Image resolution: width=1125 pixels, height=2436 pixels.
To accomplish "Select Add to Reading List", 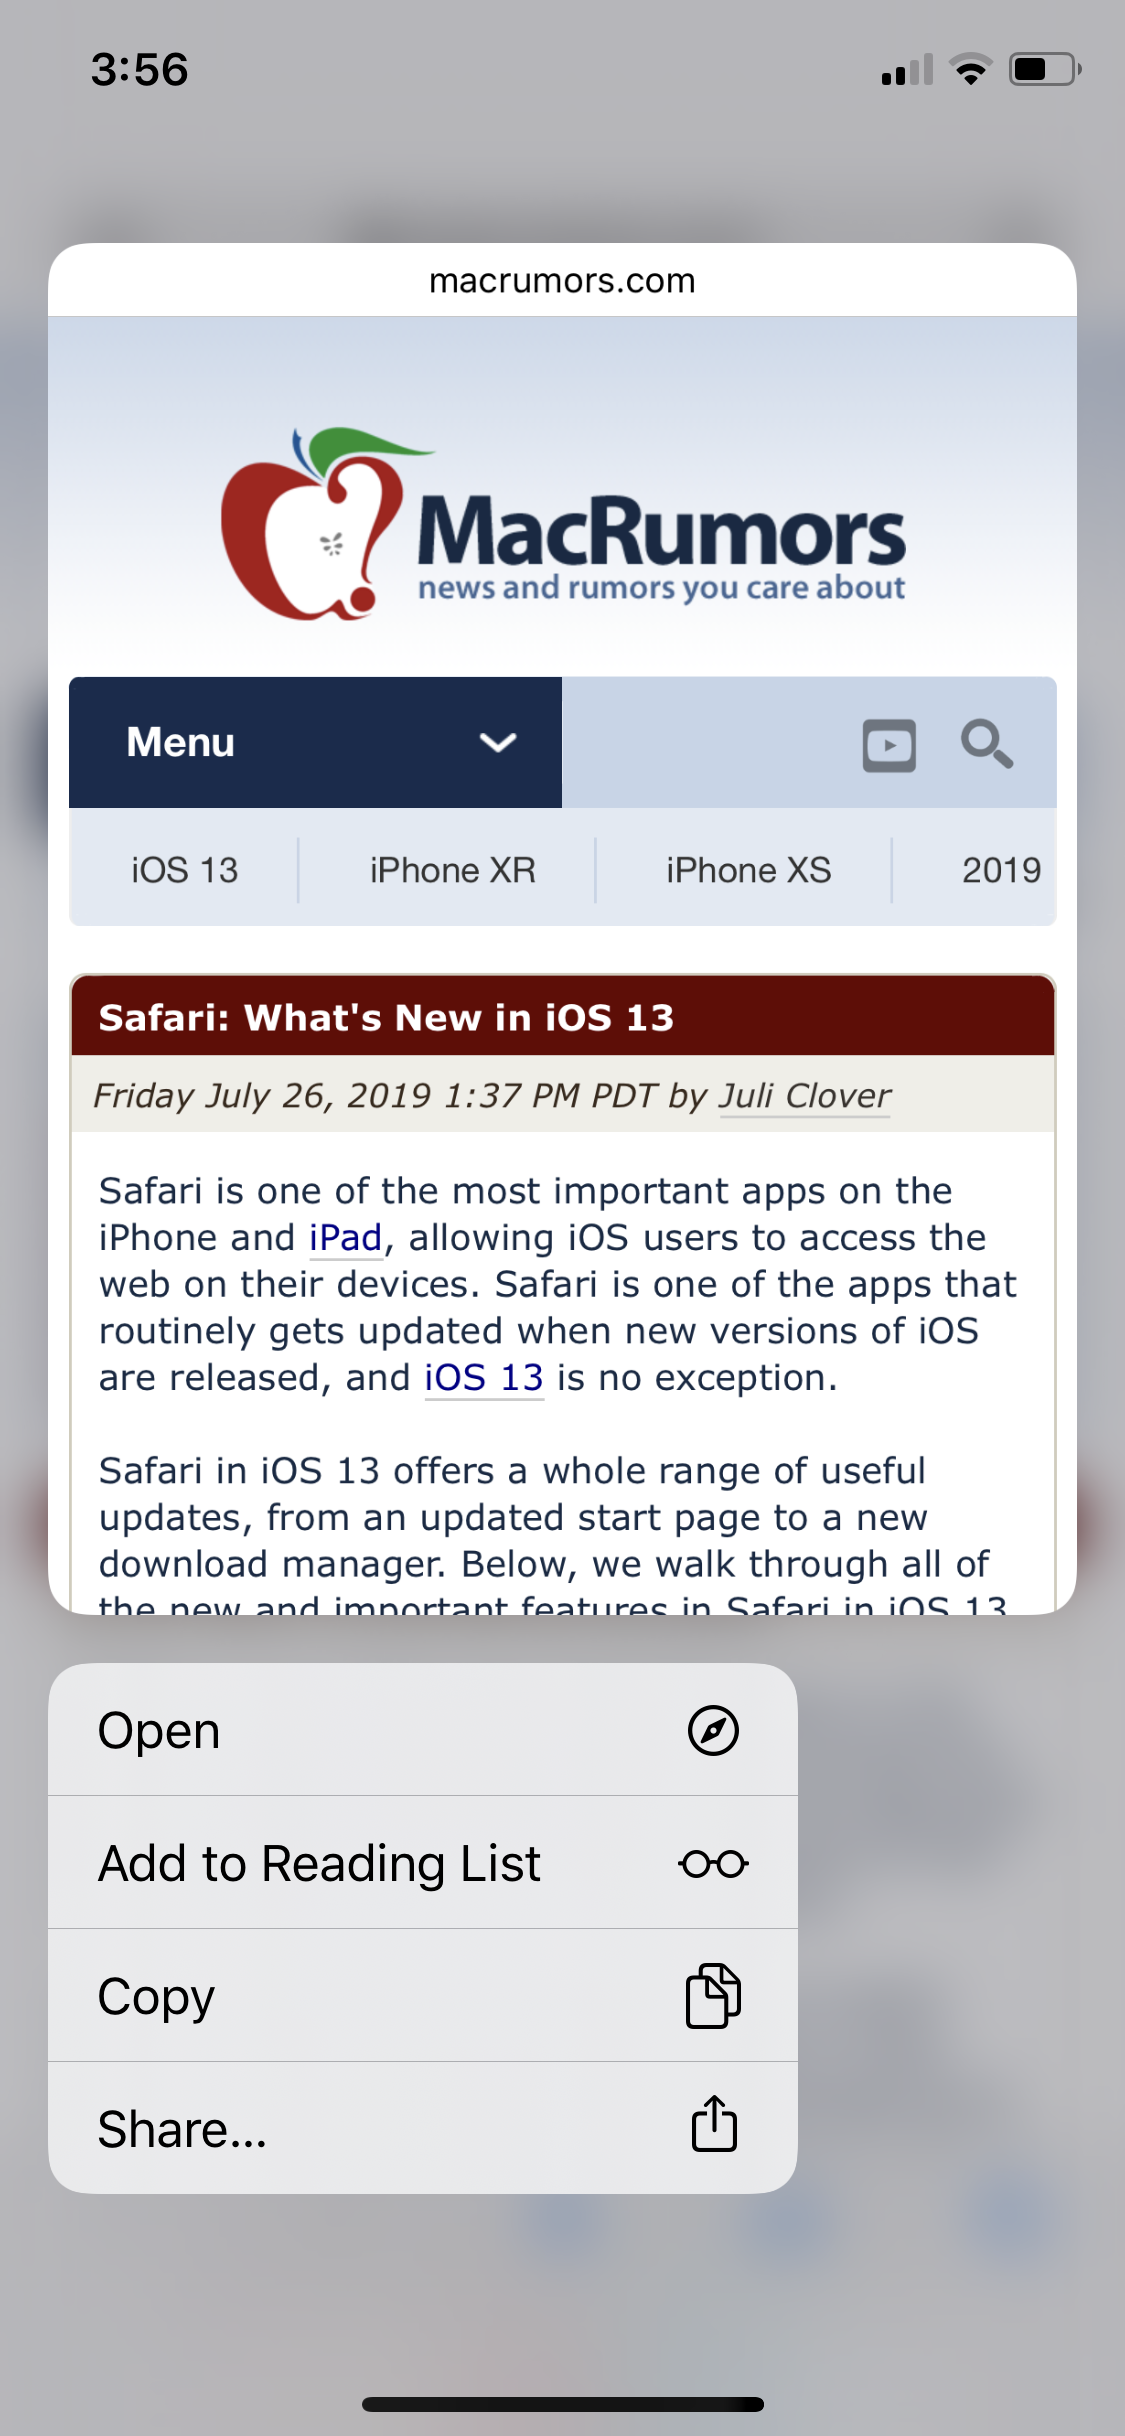I will [423, 1863].
